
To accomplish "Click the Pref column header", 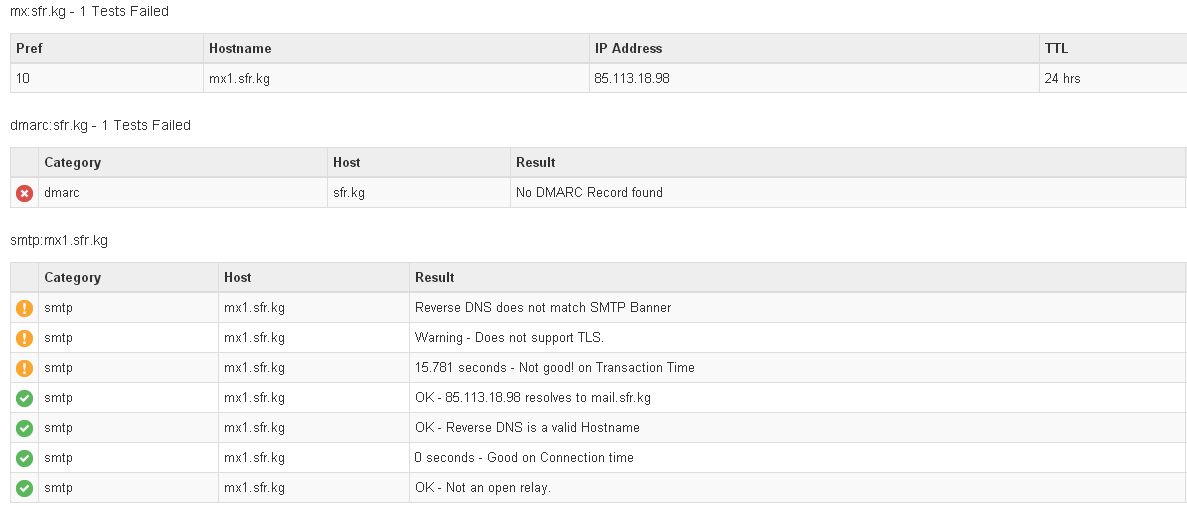I will 30,48.
